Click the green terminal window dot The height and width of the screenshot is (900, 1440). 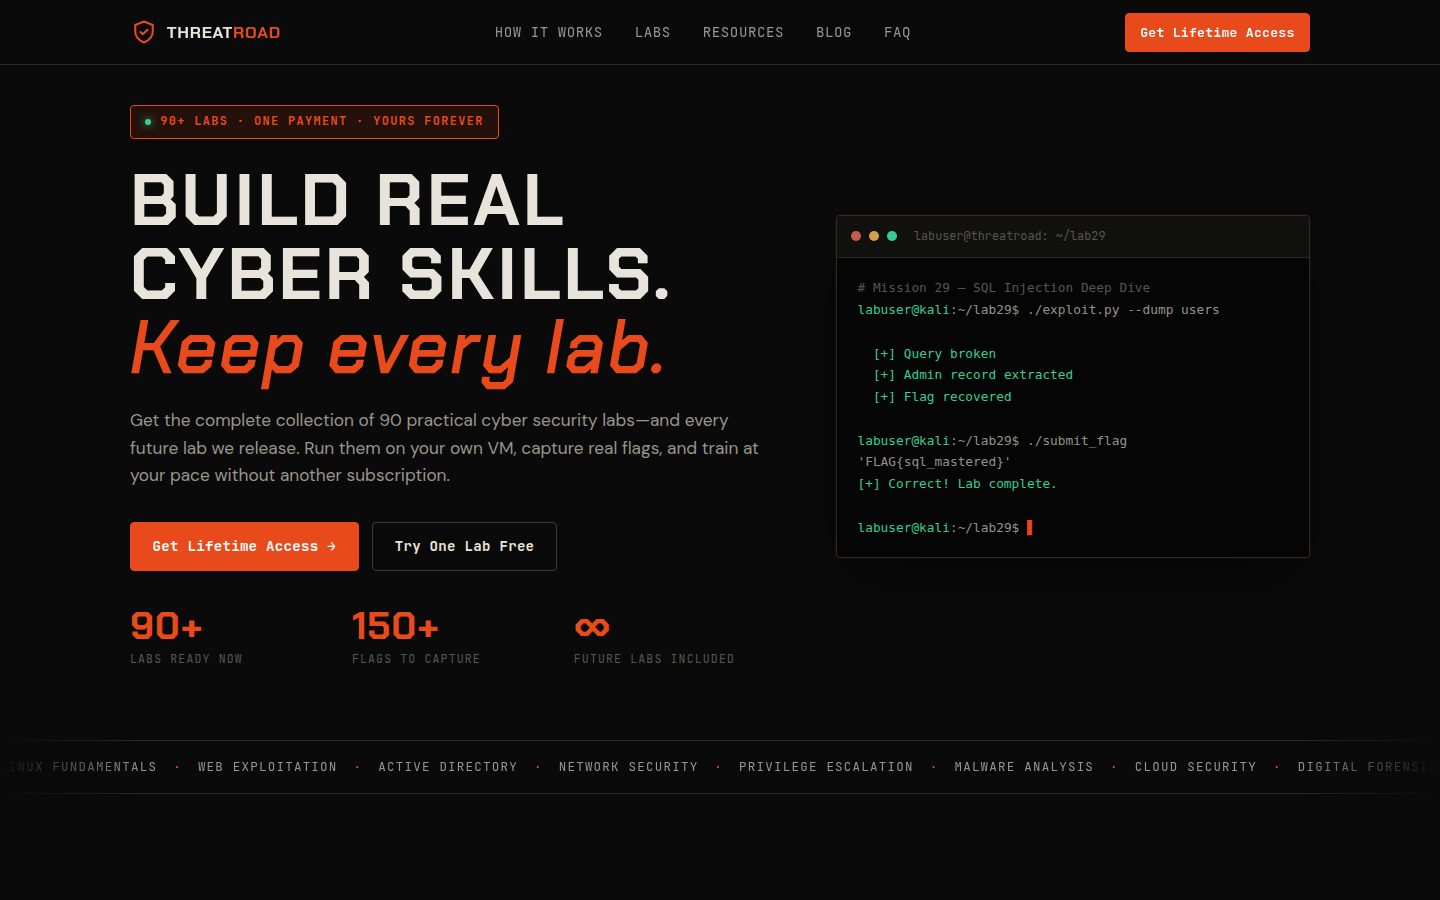[892, 236]
